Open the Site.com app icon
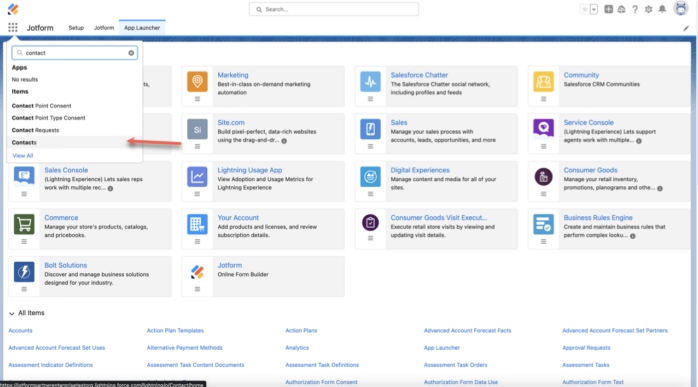This screenshot has width=698, height=387. point(197,129)
